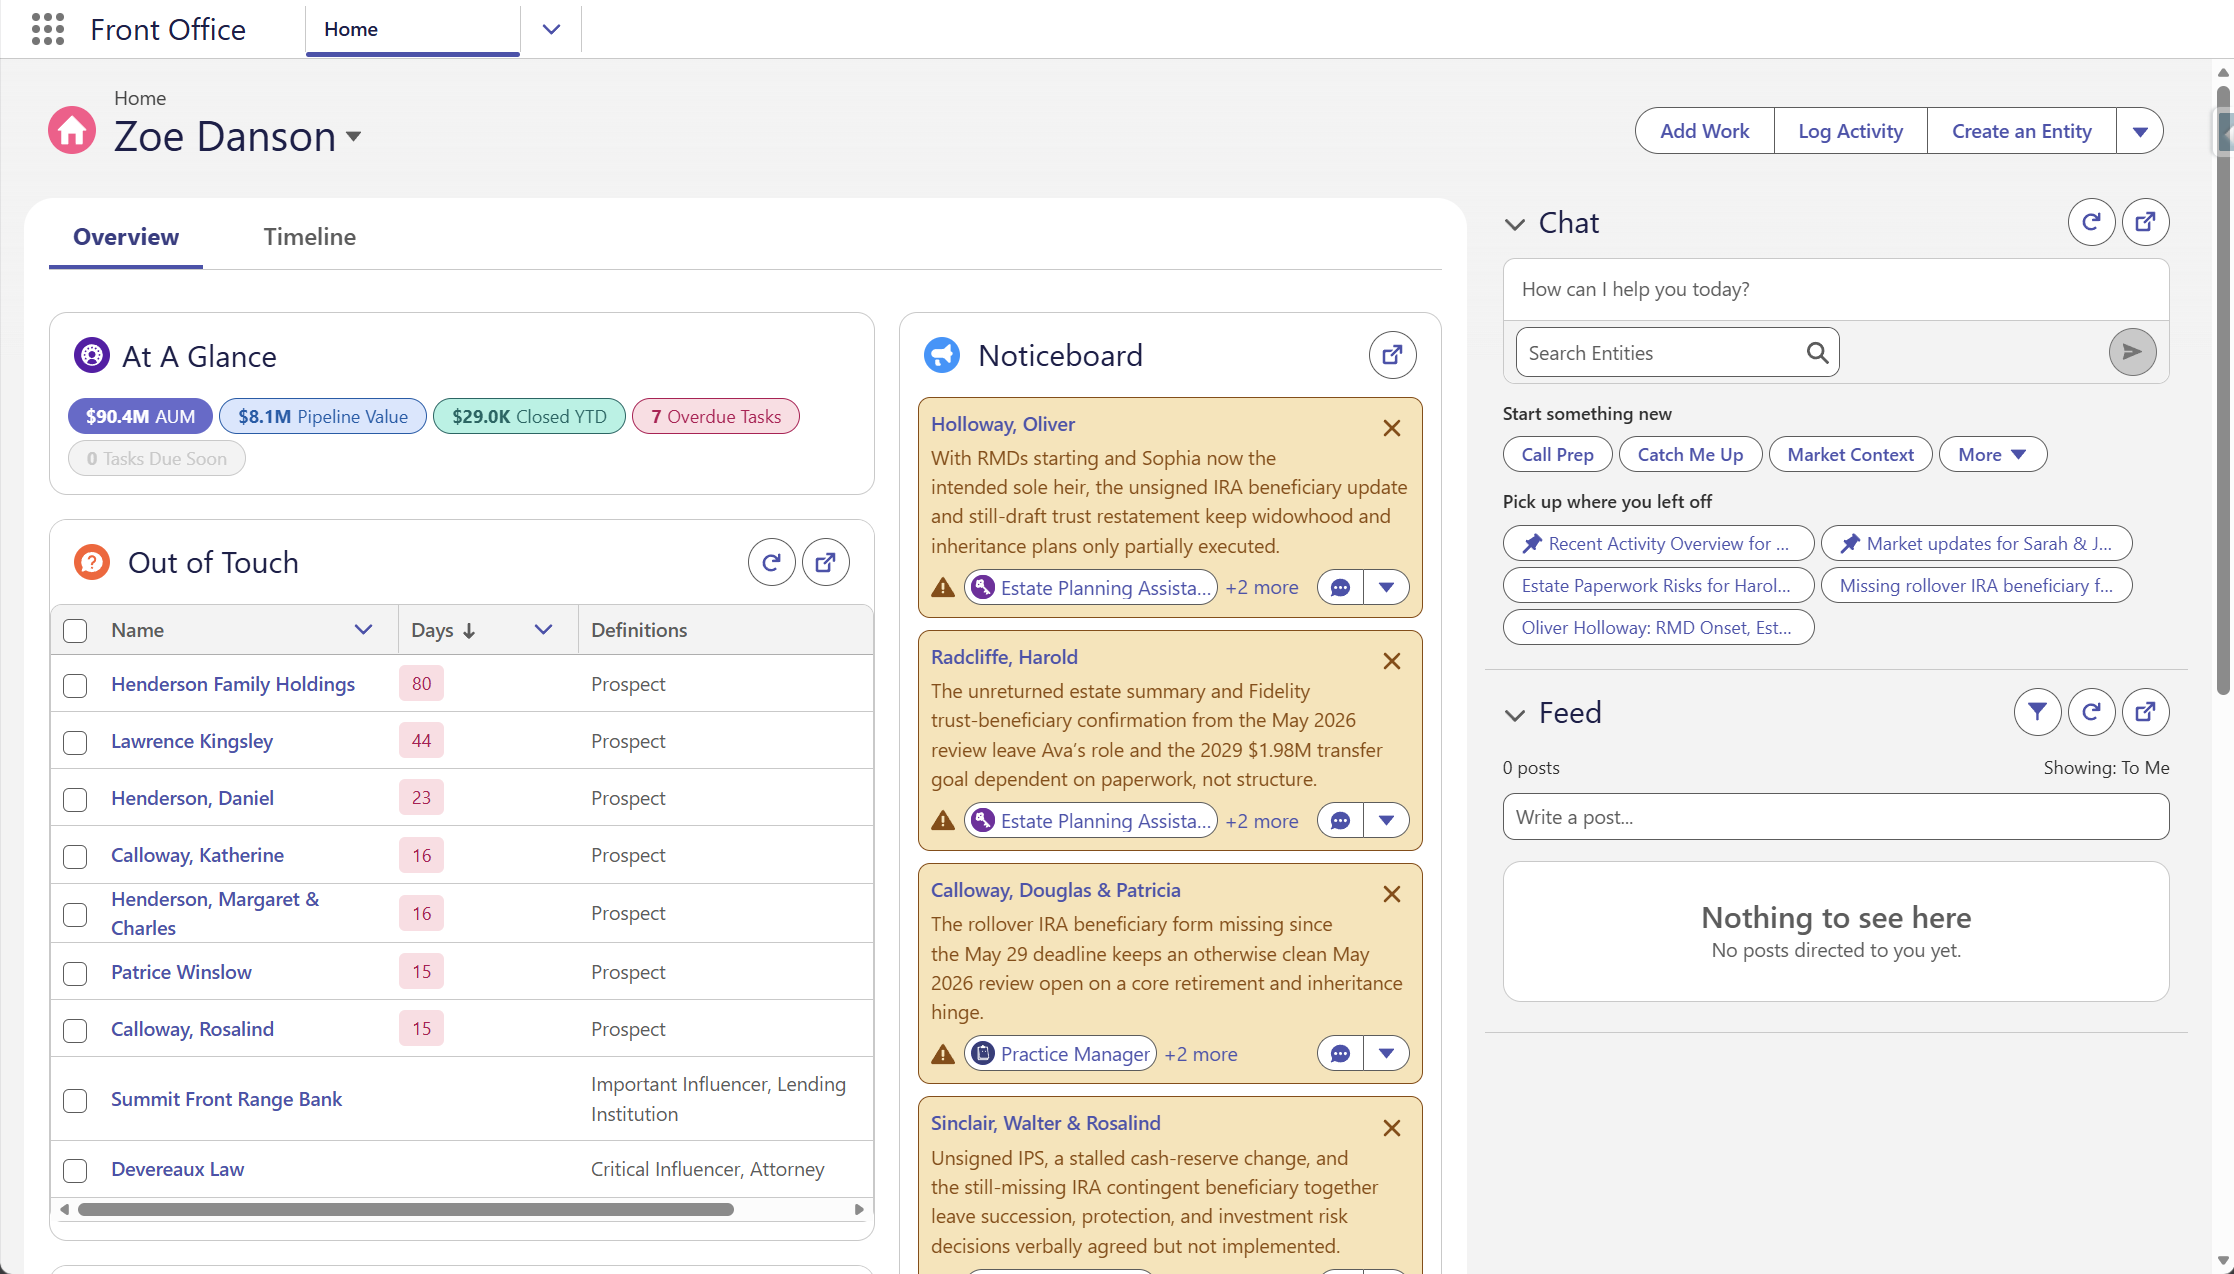
Task: Refresh the Out of Touch list
Action: [x=771, y=563]
